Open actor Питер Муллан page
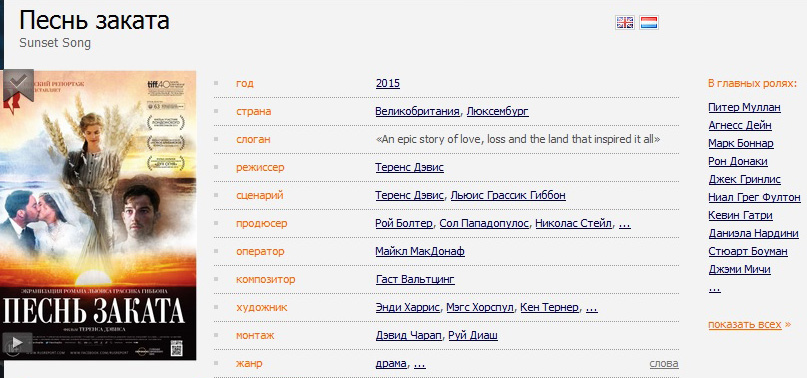 (x=744, y=108)
